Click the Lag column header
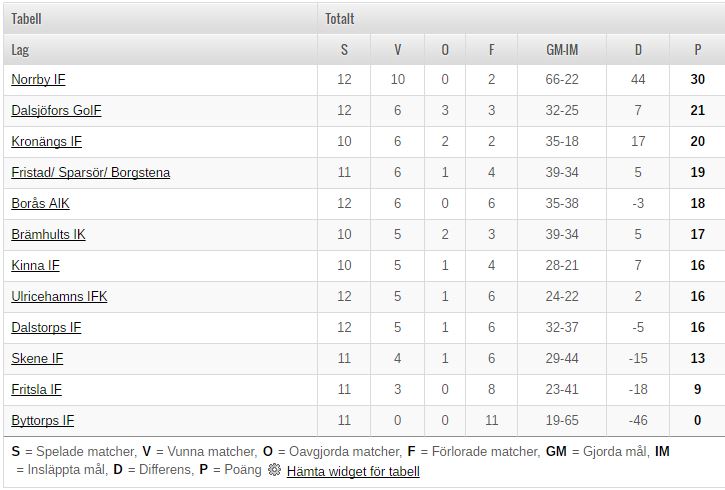 (20, 49)
